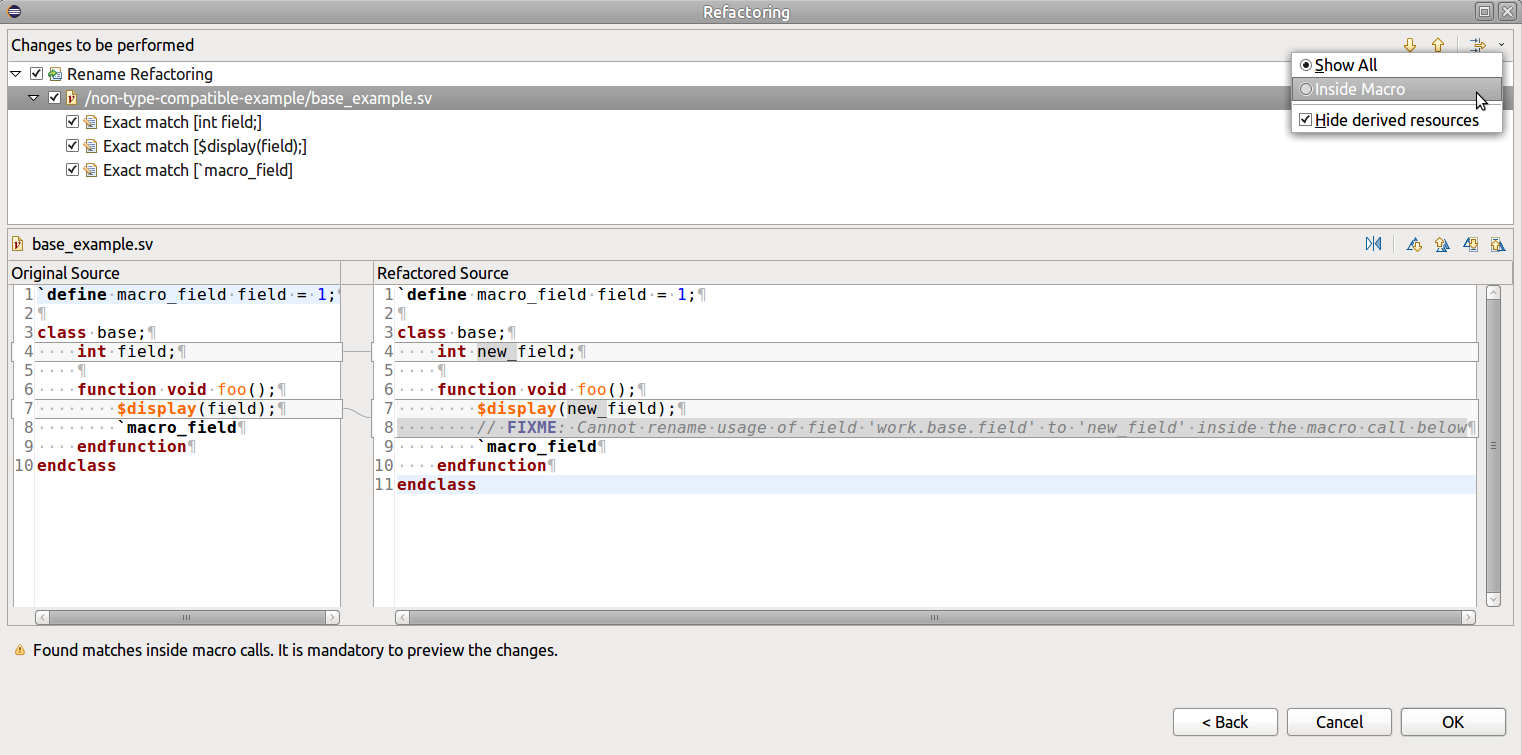Click the Previous Difference icon in compare toolbar
The image size is (1522, 755).
pyautogui.click(x=1442, y=243)
